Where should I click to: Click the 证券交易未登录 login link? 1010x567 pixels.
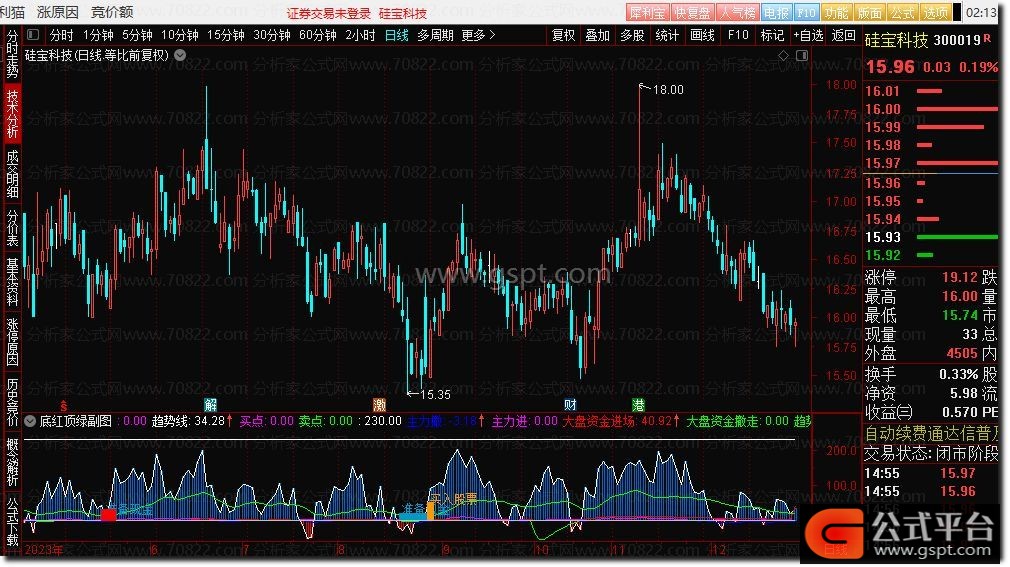tap(329, 14)
